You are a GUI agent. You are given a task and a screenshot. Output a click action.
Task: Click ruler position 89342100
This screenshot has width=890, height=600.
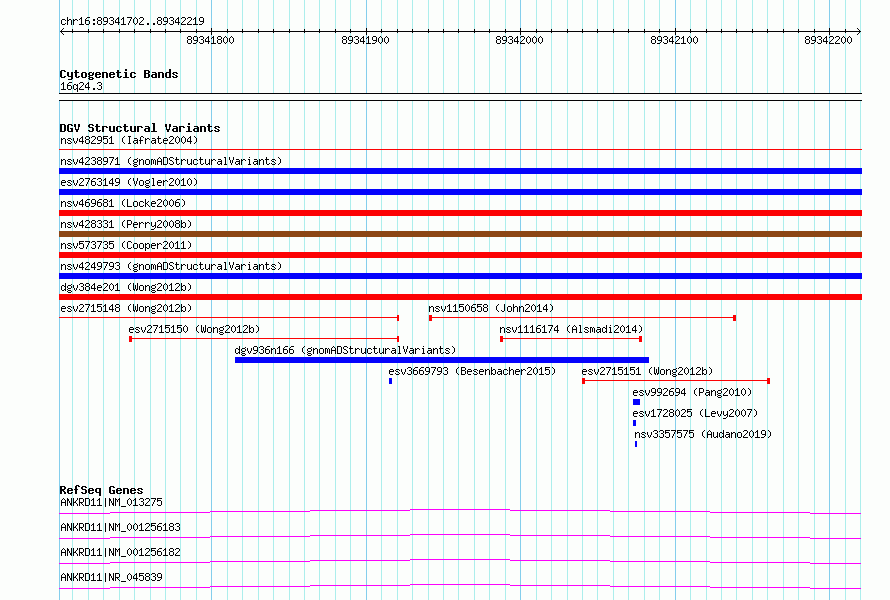(x=674, y=40)
